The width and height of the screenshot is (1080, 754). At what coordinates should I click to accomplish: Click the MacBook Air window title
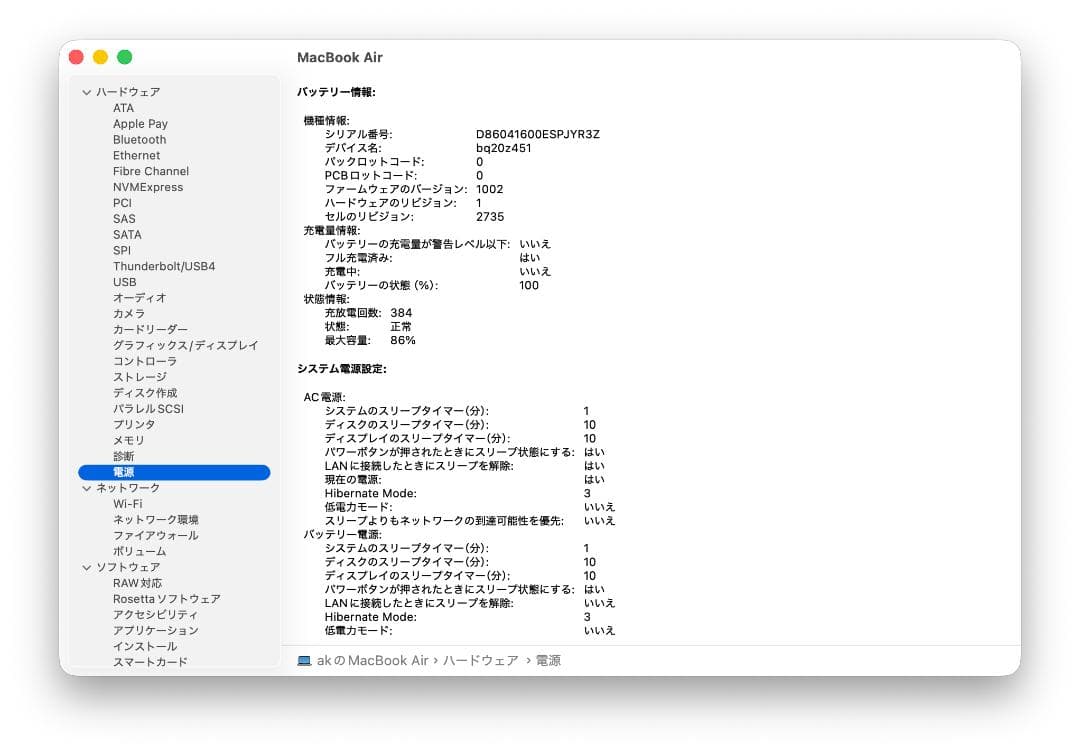click(340, 57)
